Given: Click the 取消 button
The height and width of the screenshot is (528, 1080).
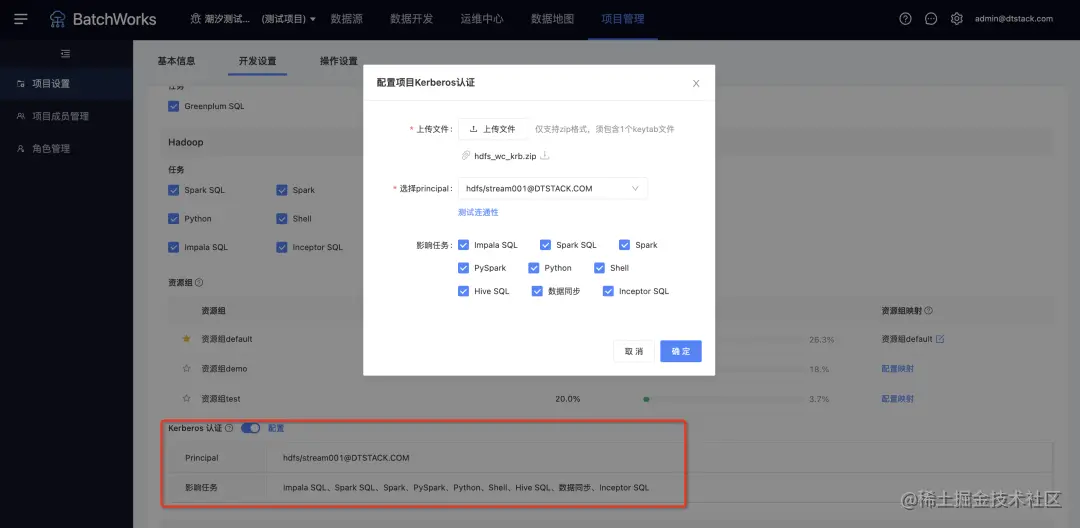Looking at the screenshot, I should pos(634,351).
